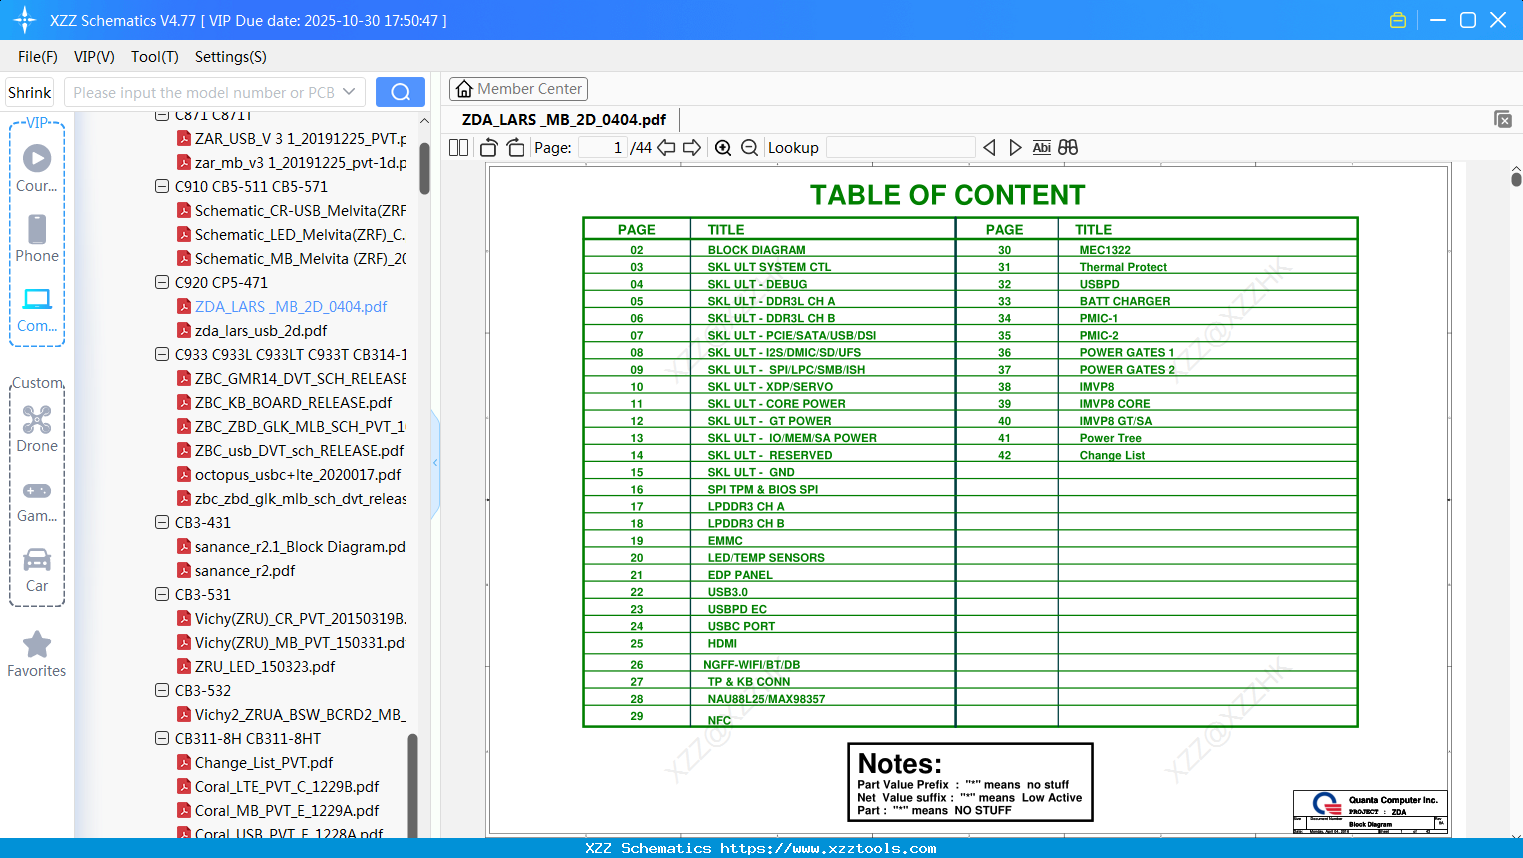Screen dimensions: 1523x858
Task: Collapse the side panel with the splitter handle
Action: pyautogui.click(x=435, y=463)
